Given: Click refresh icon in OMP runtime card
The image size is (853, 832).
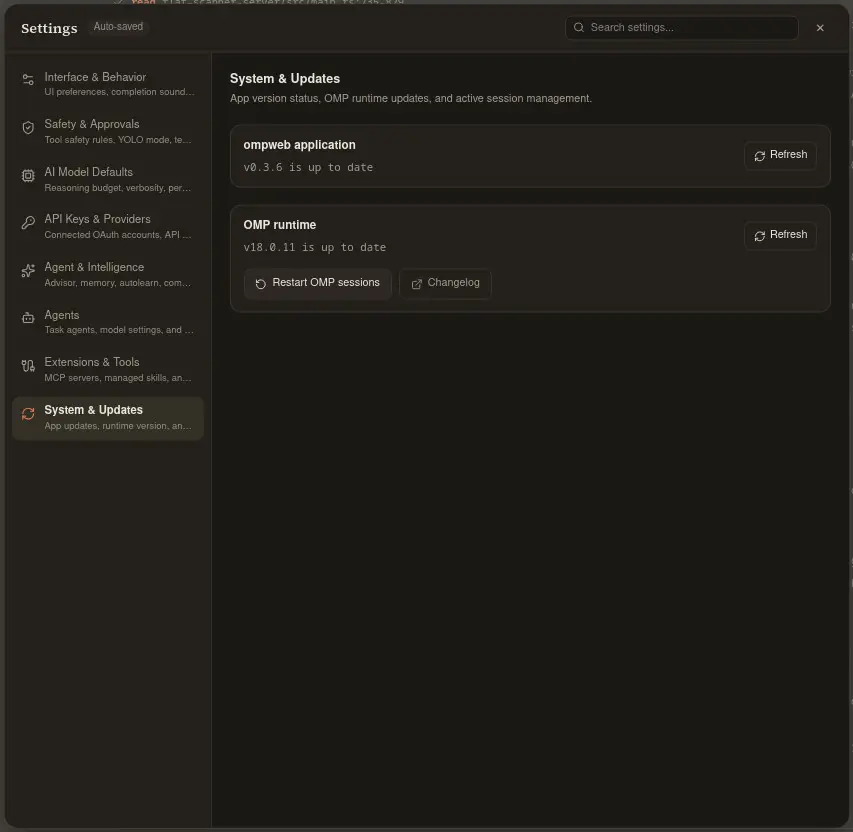Looking at the screenshot, I should point(759,236).
